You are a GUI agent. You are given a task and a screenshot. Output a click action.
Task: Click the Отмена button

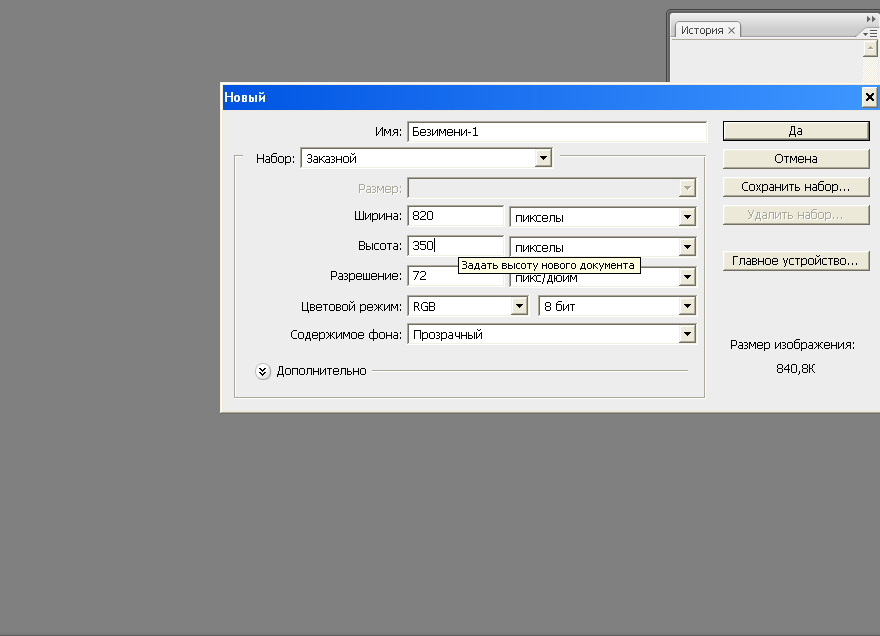coord(795,158)
